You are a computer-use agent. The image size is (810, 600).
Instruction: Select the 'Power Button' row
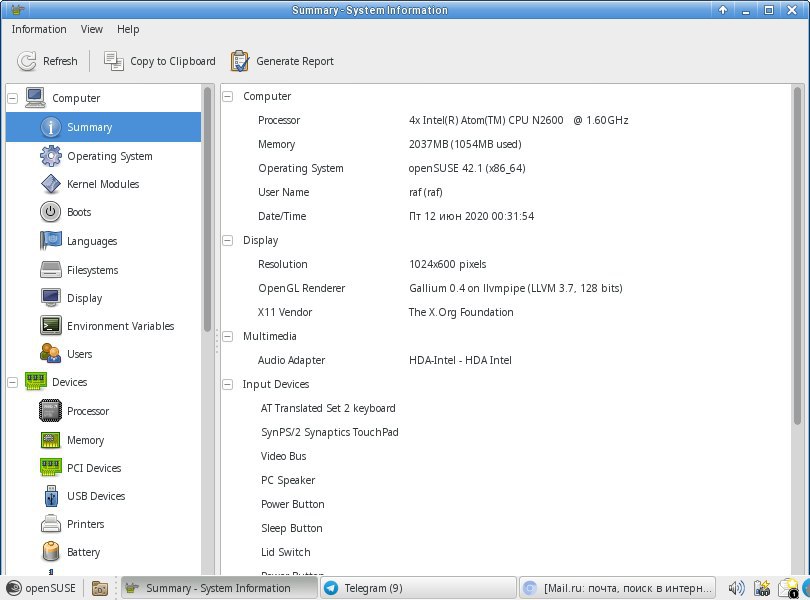coord(506,504)
